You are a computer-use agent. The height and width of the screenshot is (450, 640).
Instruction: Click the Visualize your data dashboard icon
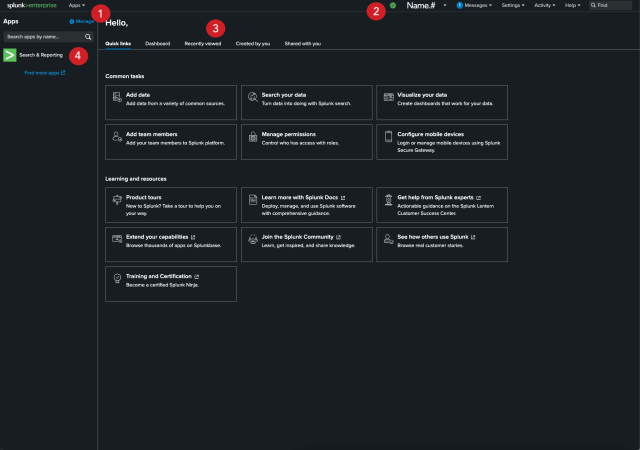[x=389, y=97]
